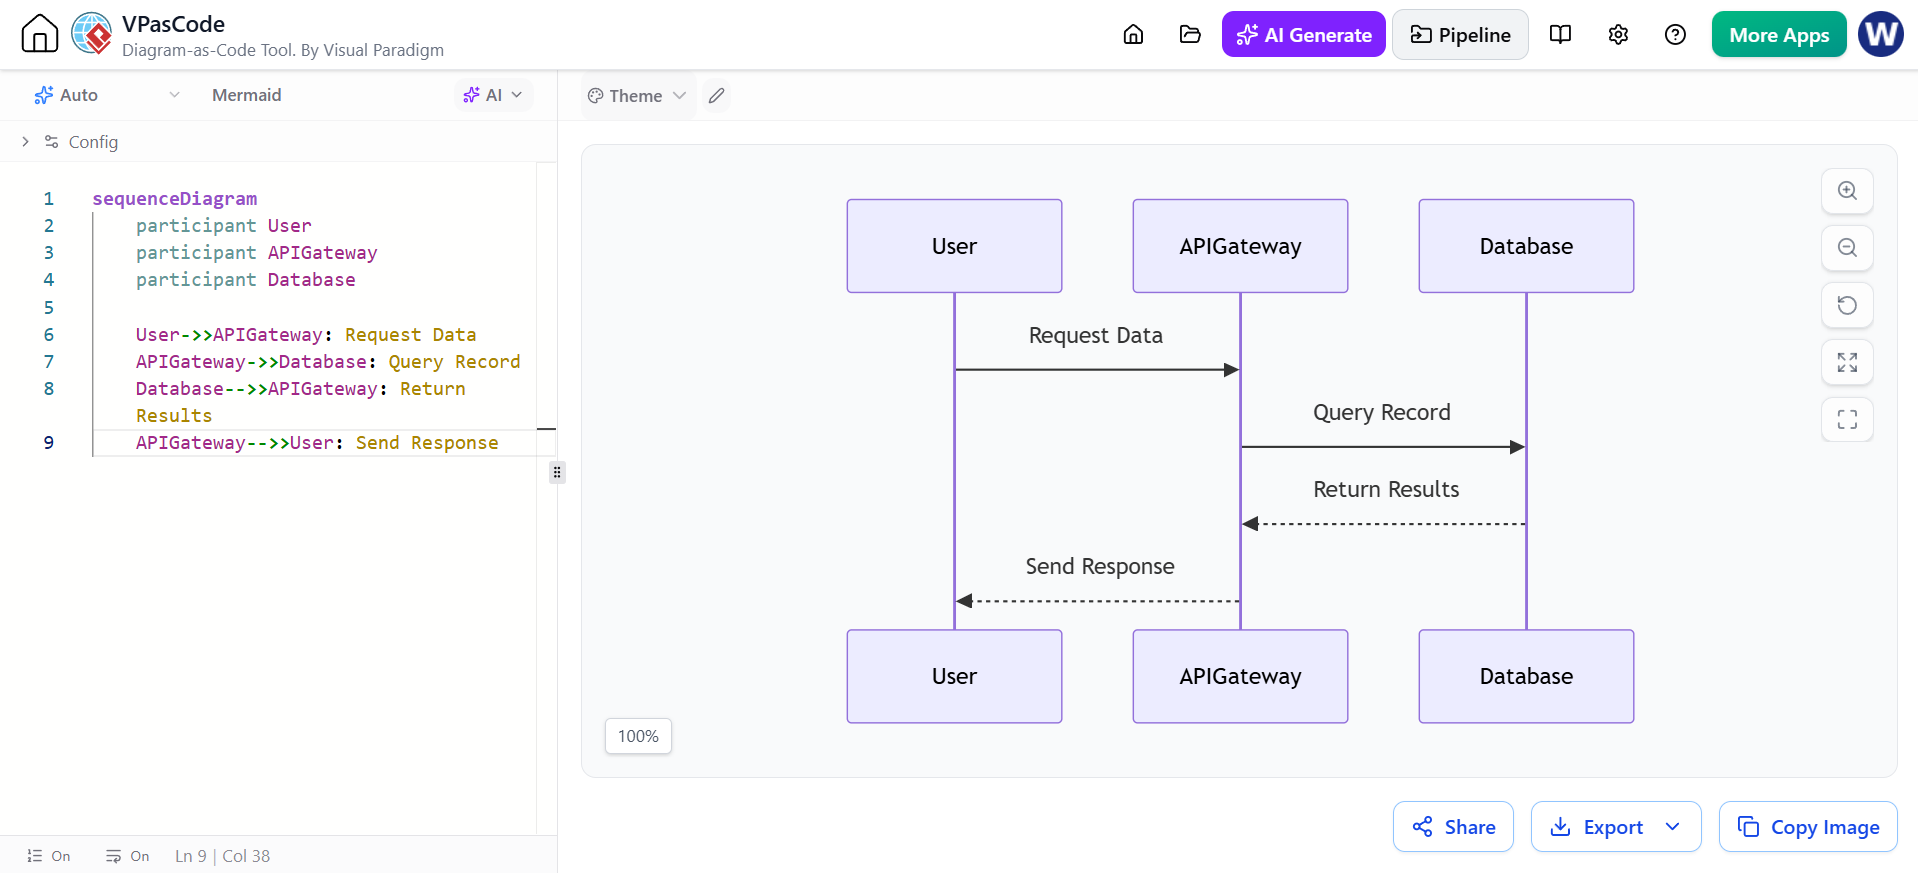Click the bottom APIGateway participant box
Viewport: 1918px width, 873px height.
pyautogui.click(x=1240, y=676)
